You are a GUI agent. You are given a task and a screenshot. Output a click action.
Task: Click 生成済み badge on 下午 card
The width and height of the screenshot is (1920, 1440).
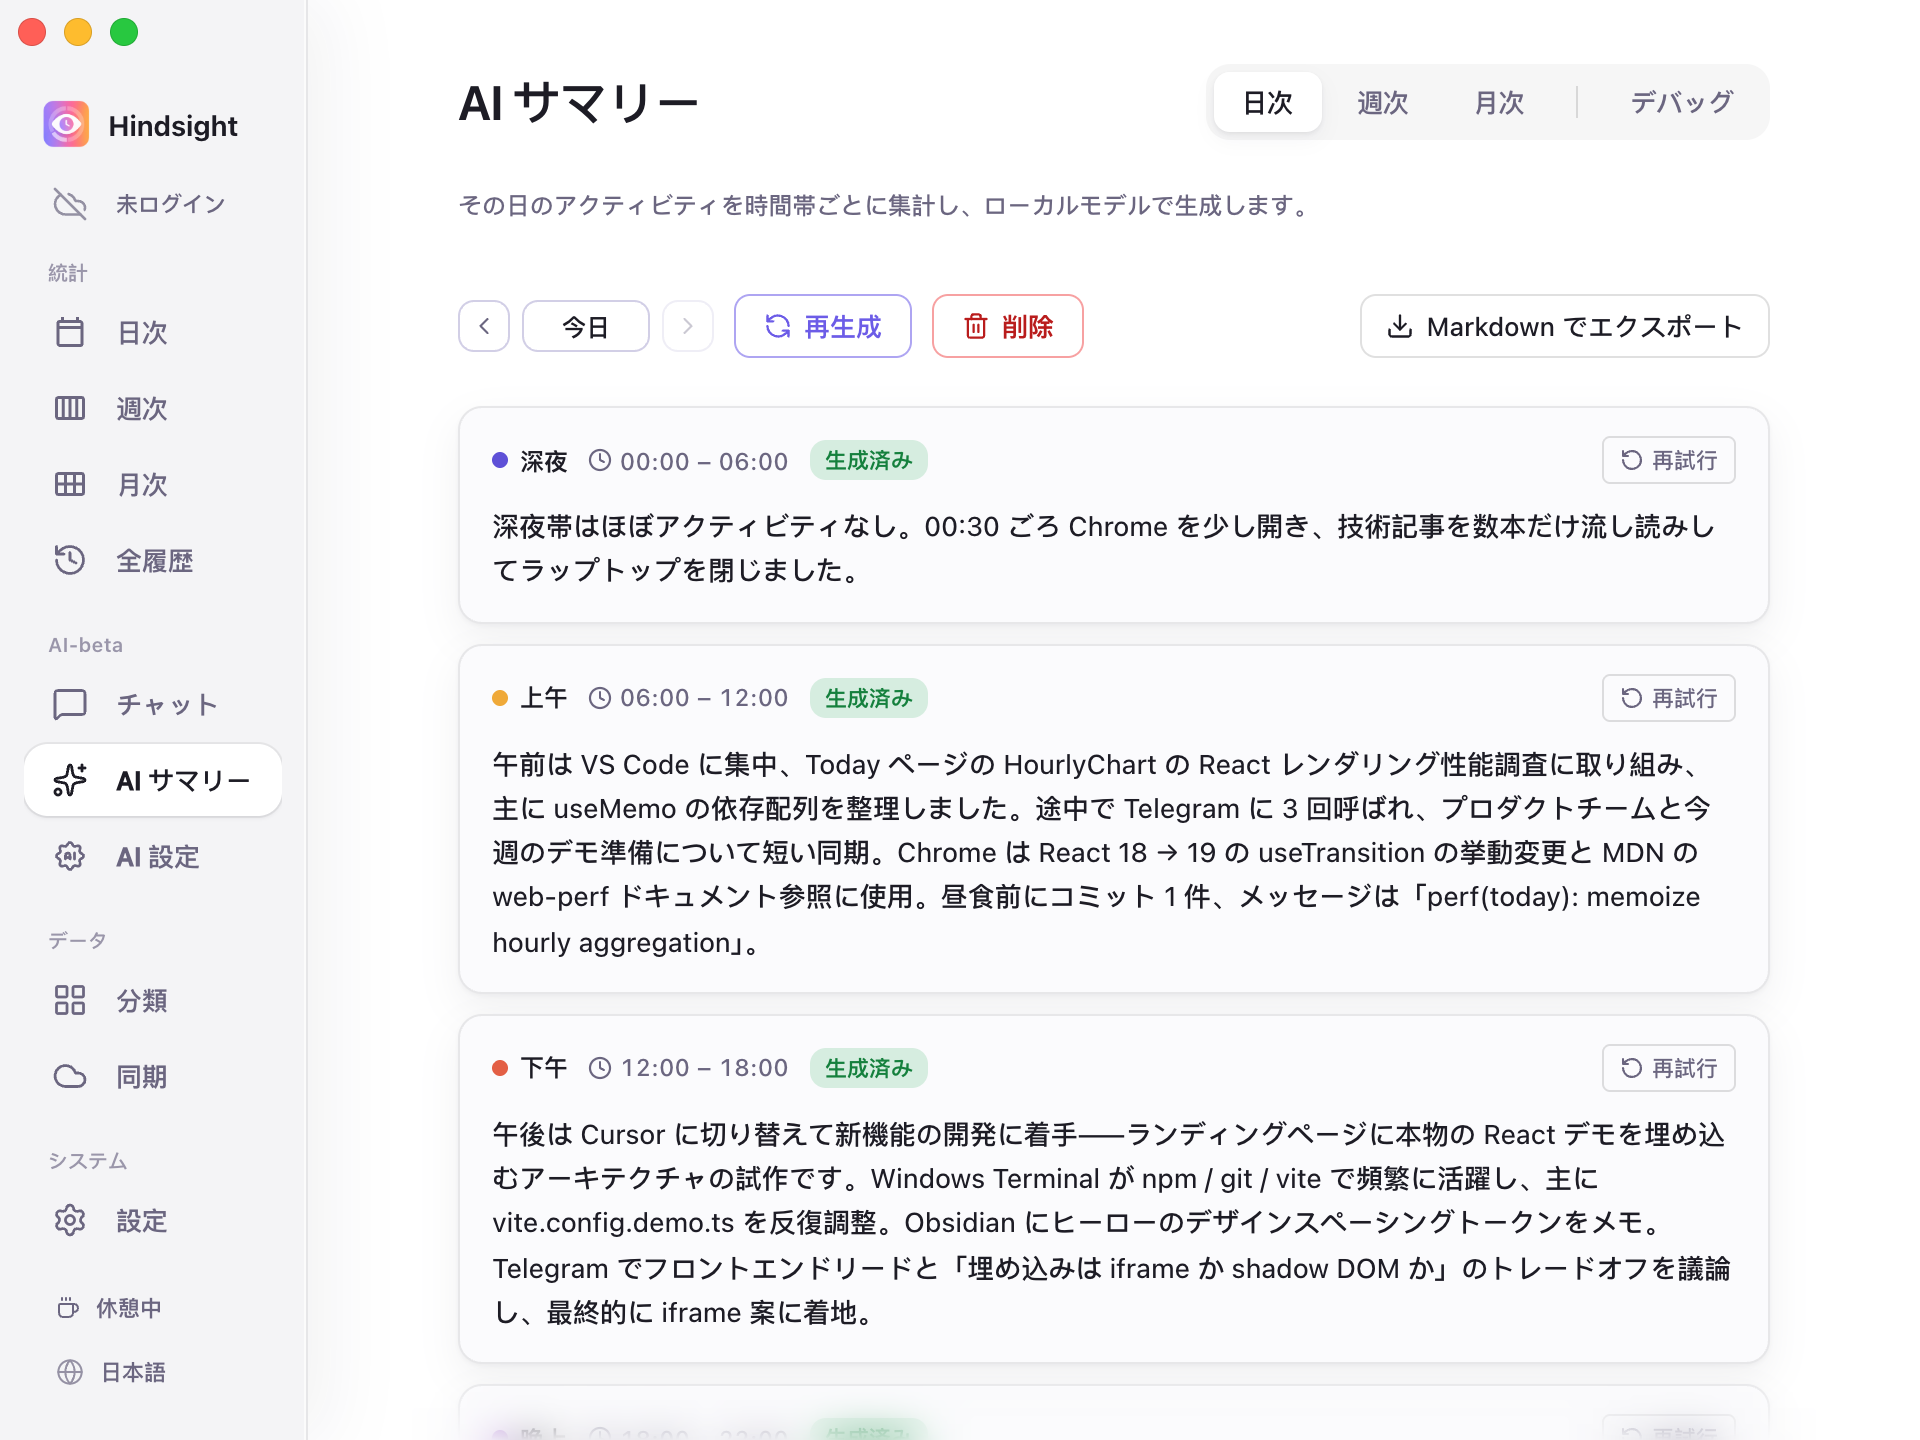[x=869, y=1068]
